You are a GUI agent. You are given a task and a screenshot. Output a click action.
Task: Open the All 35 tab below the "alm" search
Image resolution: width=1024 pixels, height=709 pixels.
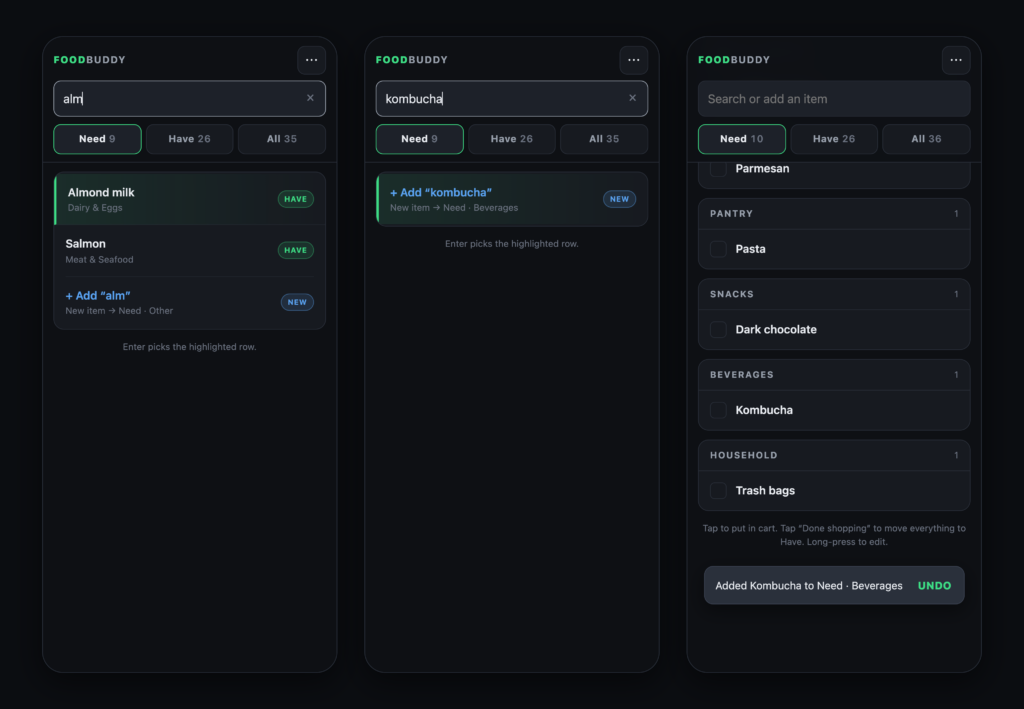281,139
